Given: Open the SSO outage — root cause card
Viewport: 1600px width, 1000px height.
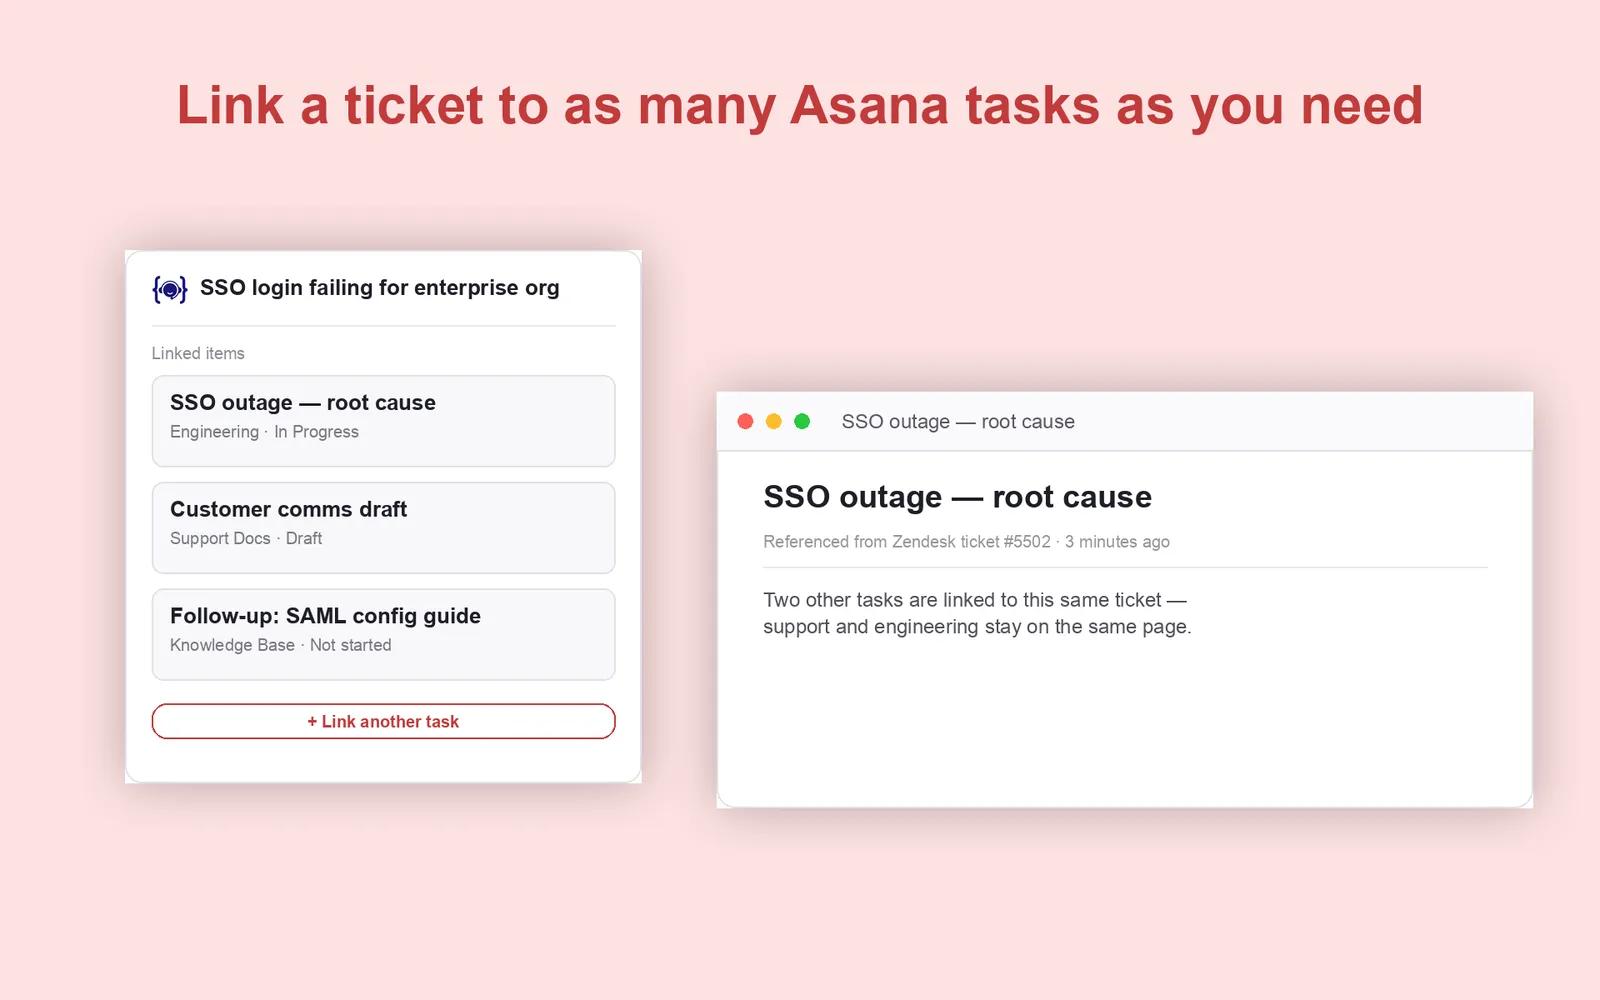Looking at the screenshot, I should [x=383, y=421].
